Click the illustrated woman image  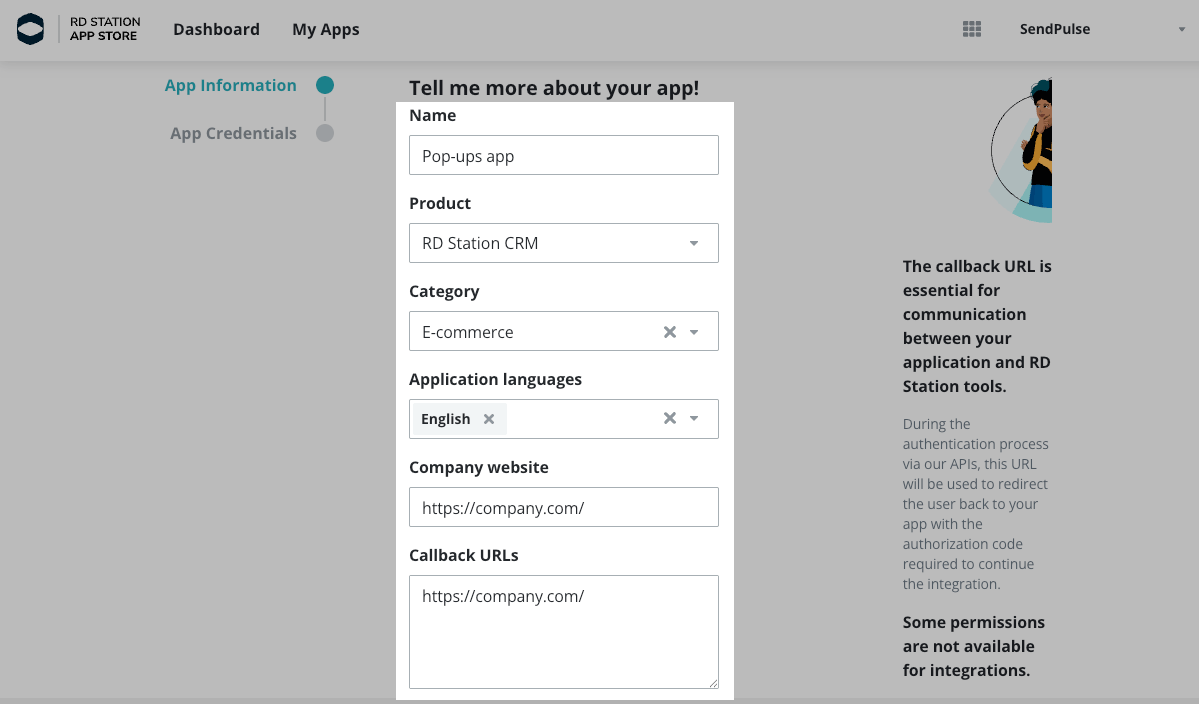1025,150
